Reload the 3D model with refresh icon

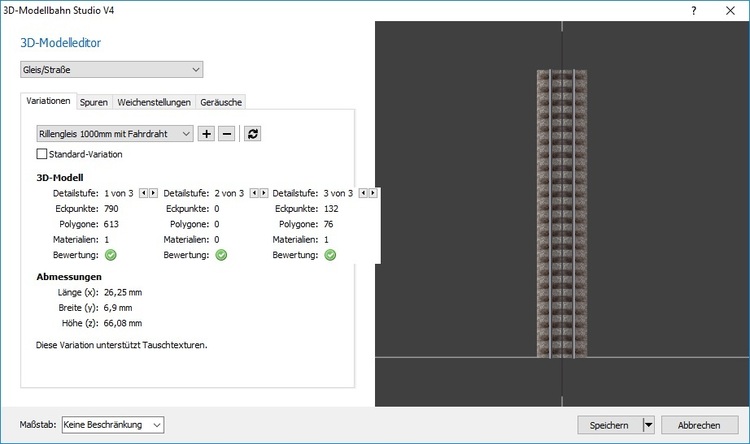click(x=253, y=134)
